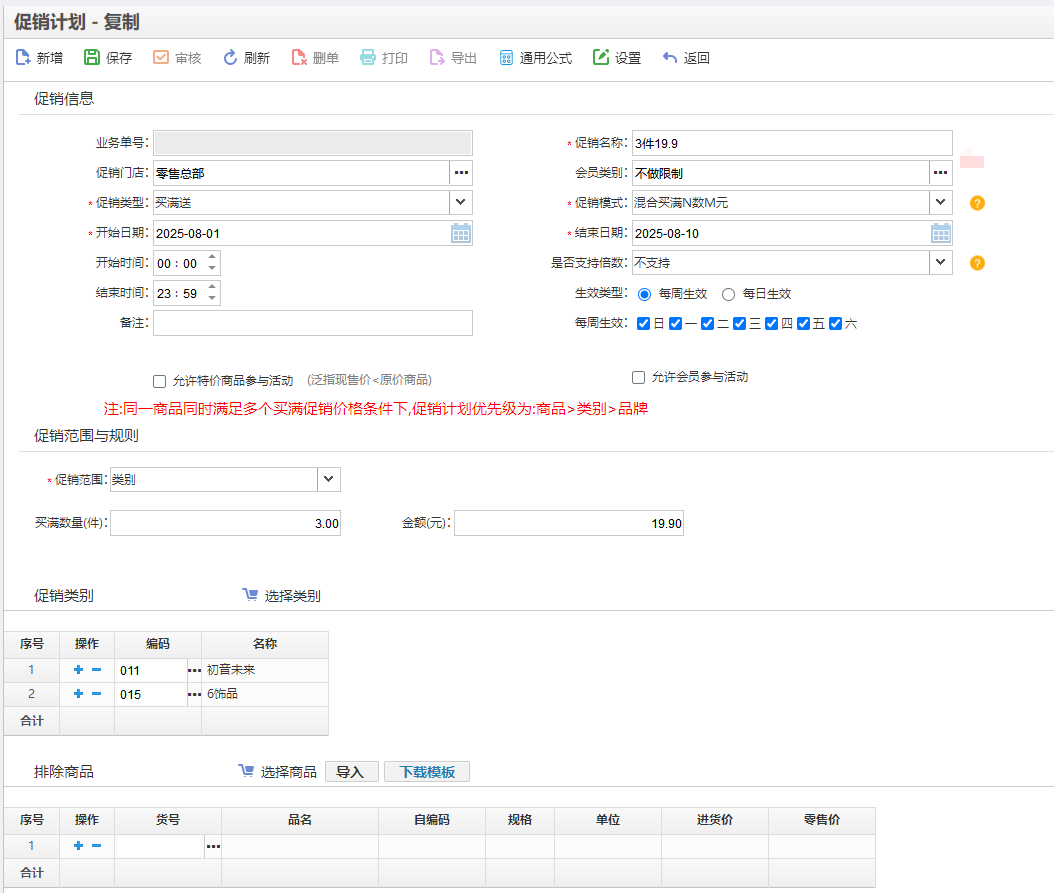Remove the category row 015
Image resolution: width=1054 pixels, height=893 pixels.
[97, 694]
